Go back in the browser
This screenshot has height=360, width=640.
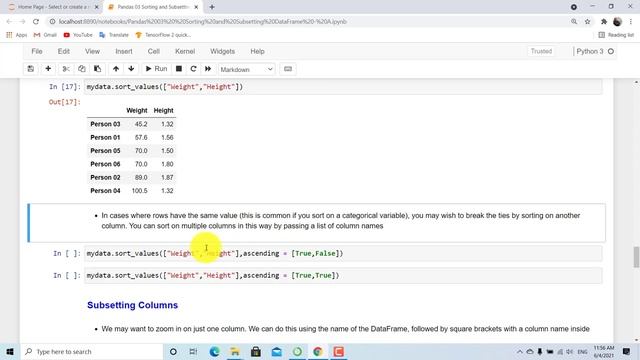(x=9, y=22)
